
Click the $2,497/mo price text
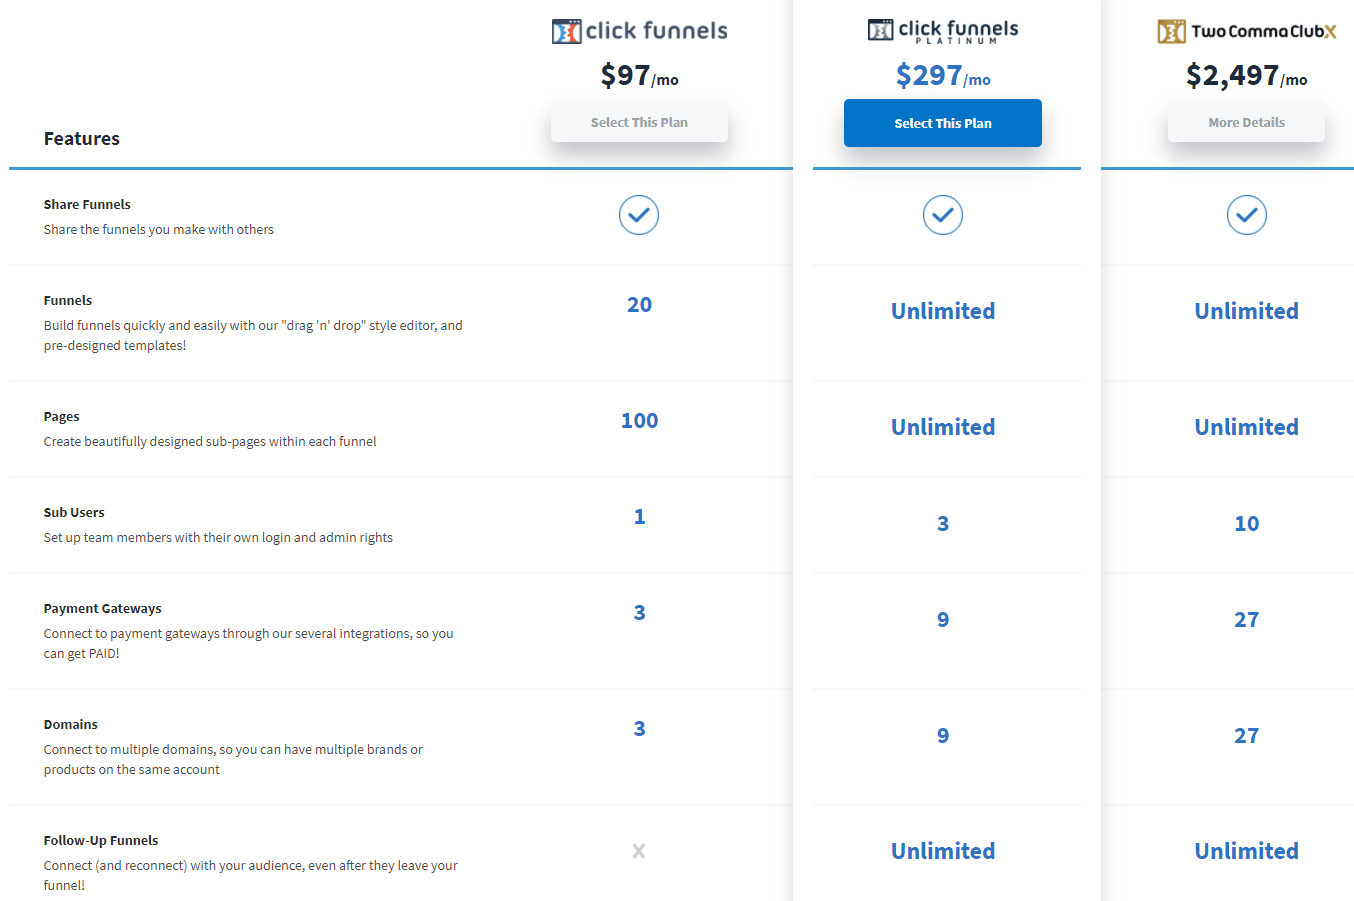point(1246,76)
